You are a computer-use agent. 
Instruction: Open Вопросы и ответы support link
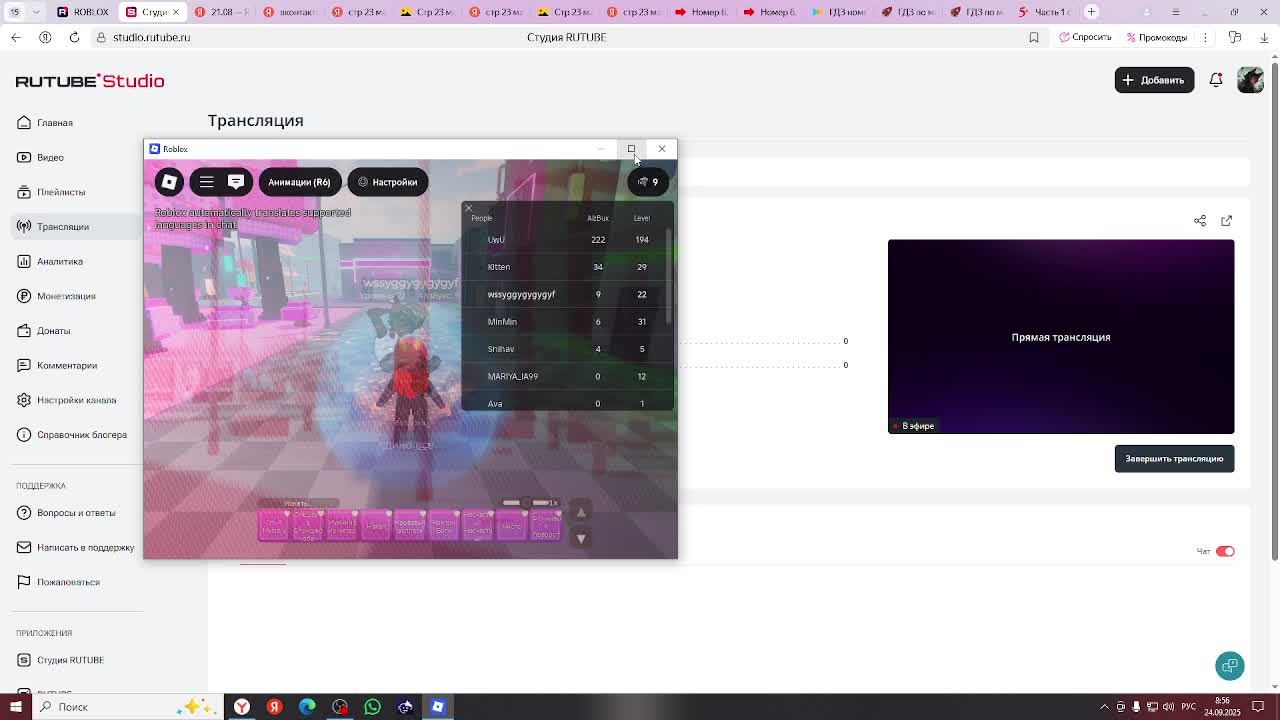(76, 513)
